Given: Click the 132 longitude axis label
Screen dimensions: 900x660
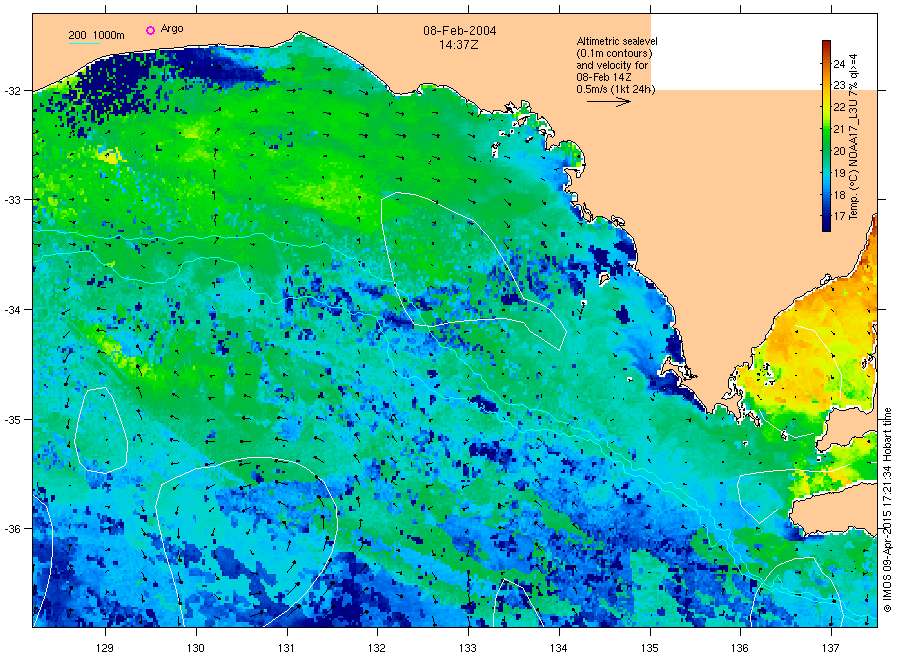Looking at the screenshot, I should tap(377, 648).
